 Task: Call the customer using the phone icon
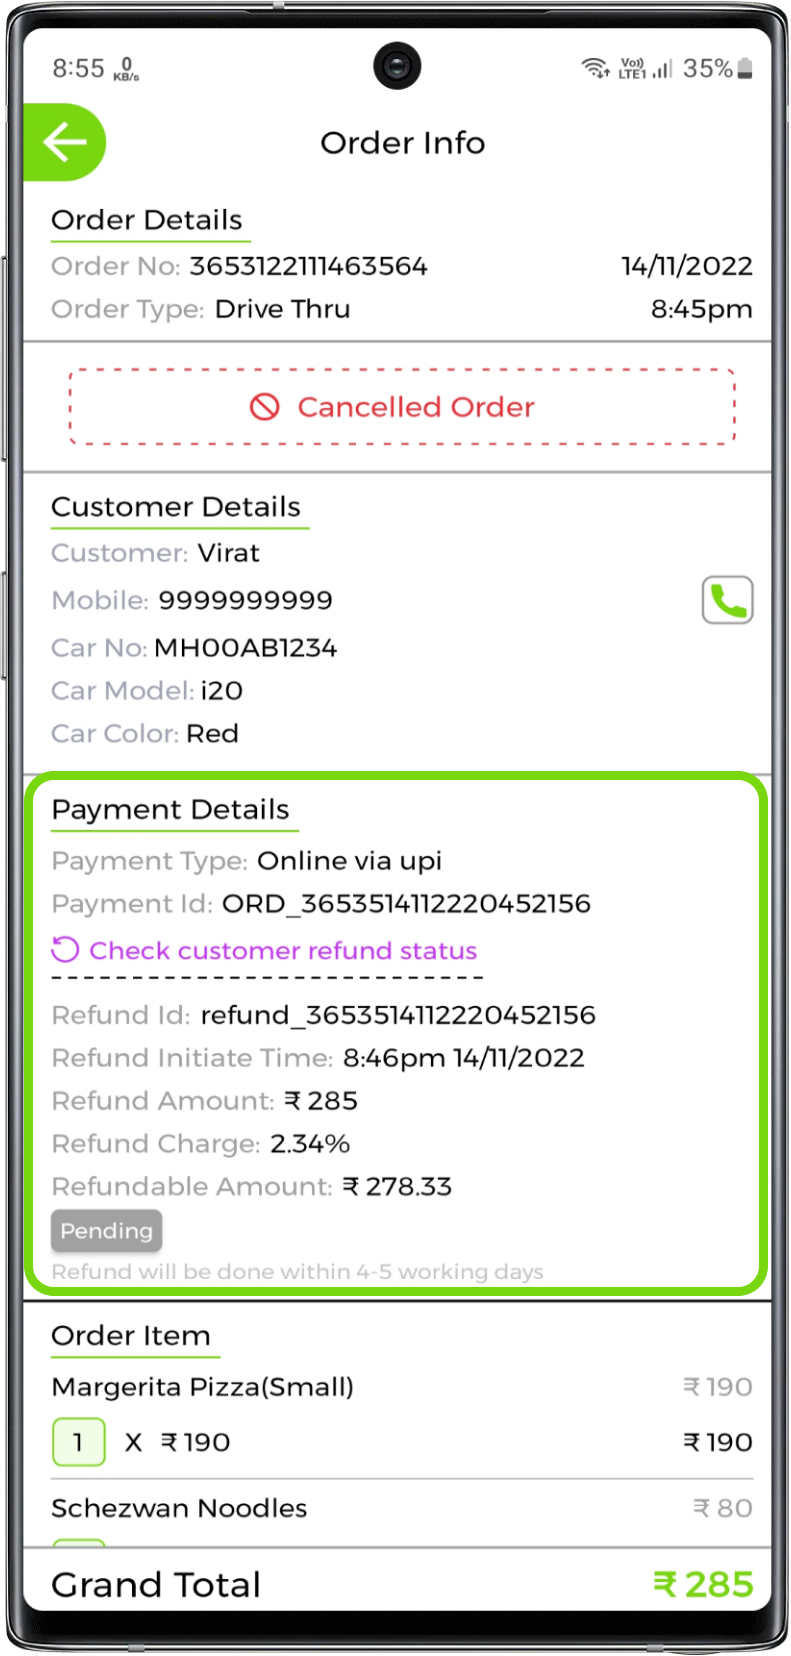tap(727, 600)
